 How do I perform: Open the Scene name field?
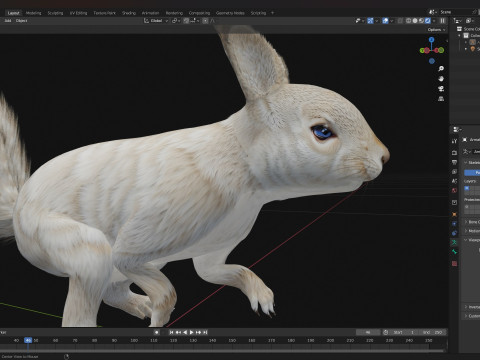click(455, 12)
